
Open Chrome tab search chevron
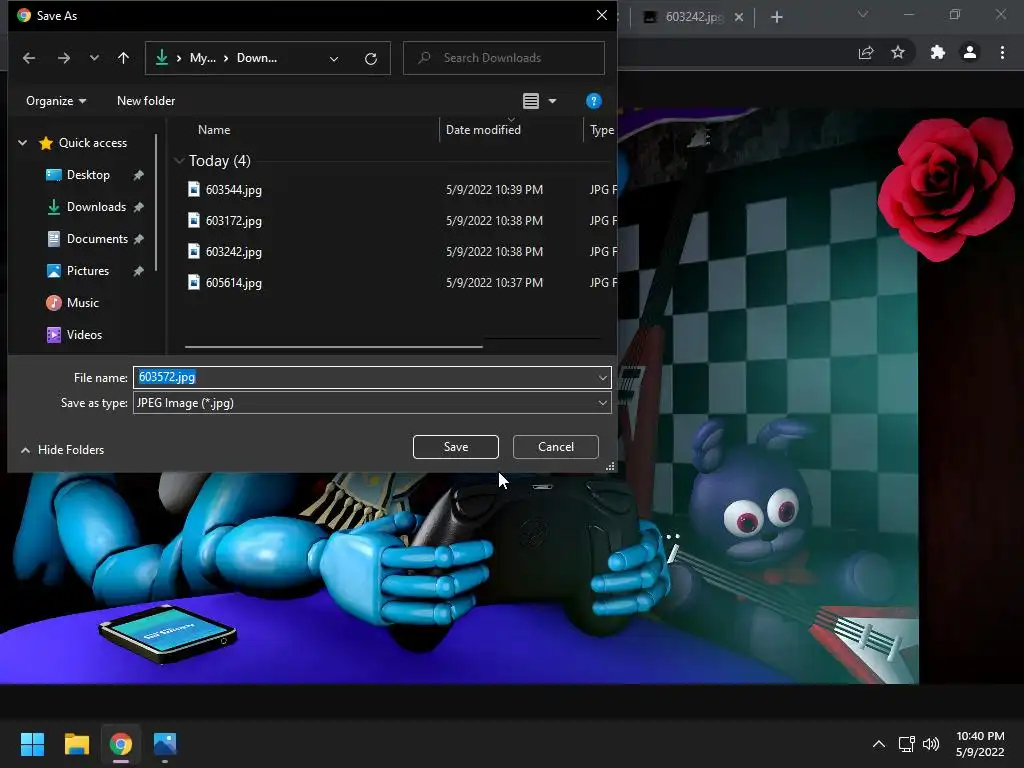click(x=863, y=14)
